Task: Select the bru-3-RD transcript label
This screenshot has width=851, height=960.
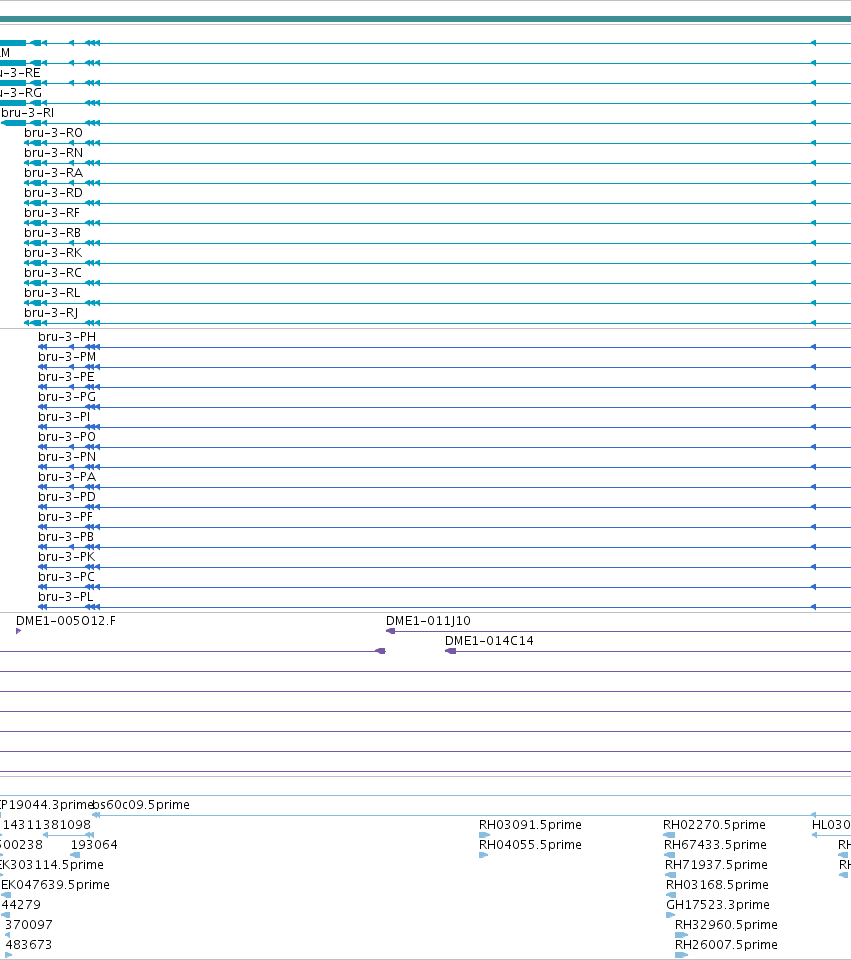Action: coord(53,193)
